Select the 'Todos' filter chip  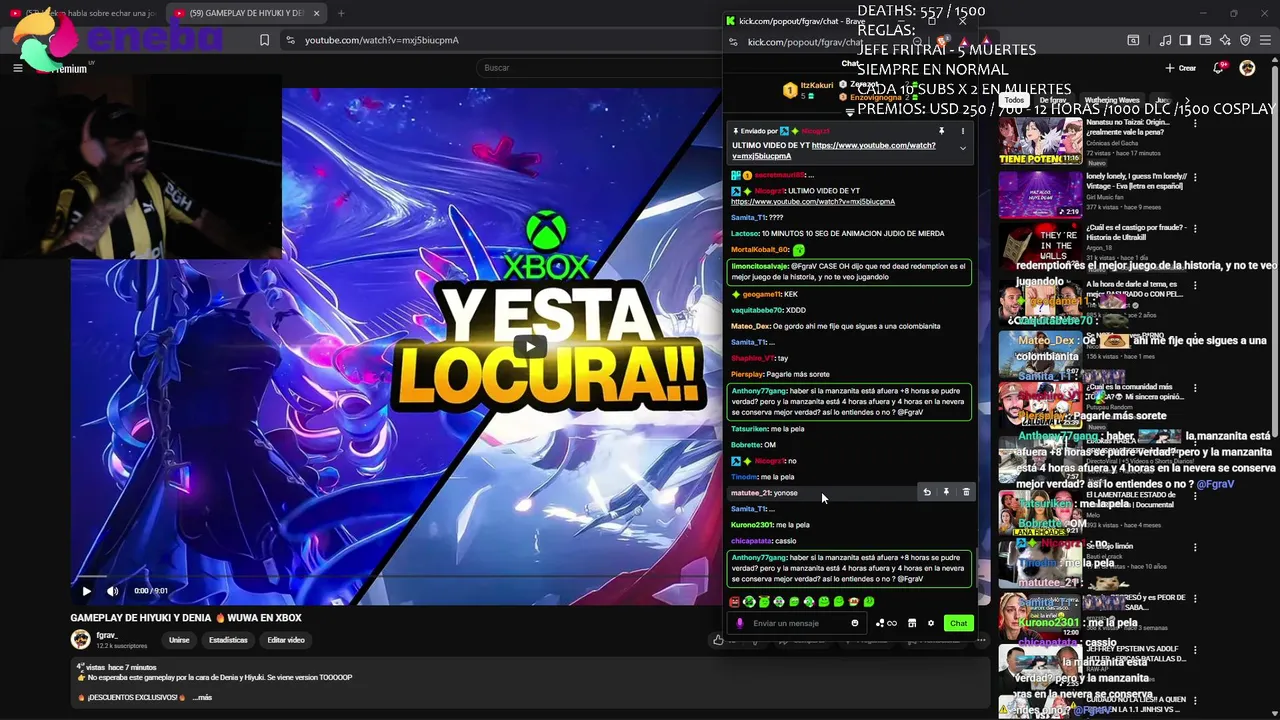tap(1014, 100)
